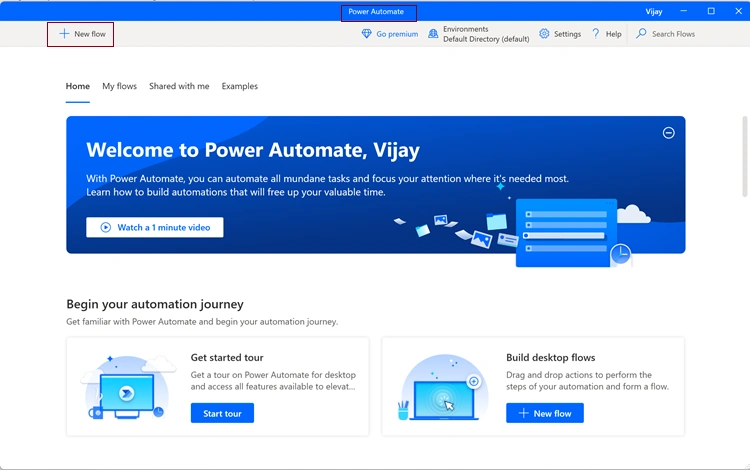
Task: Click New flow in top toolbar
Action: tap(82, 34)
